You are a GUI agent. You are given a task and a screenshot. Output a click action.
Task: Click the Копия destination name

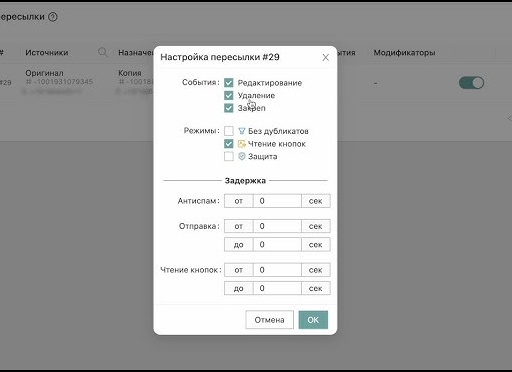pyautogui.click(x=130, y=73)
